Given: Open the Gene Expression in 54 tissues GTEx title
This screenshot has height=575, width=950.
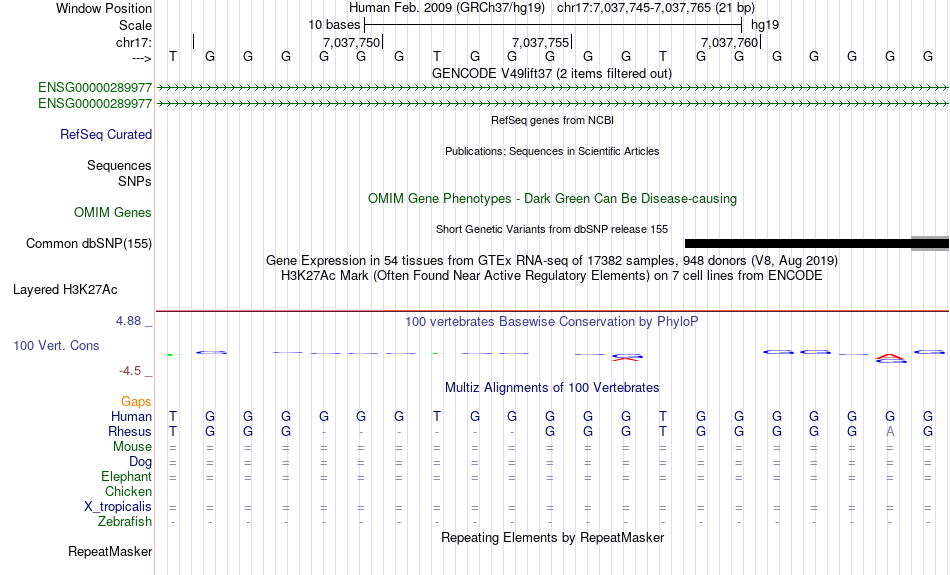Looking at the screenshot, I should 552,261.
